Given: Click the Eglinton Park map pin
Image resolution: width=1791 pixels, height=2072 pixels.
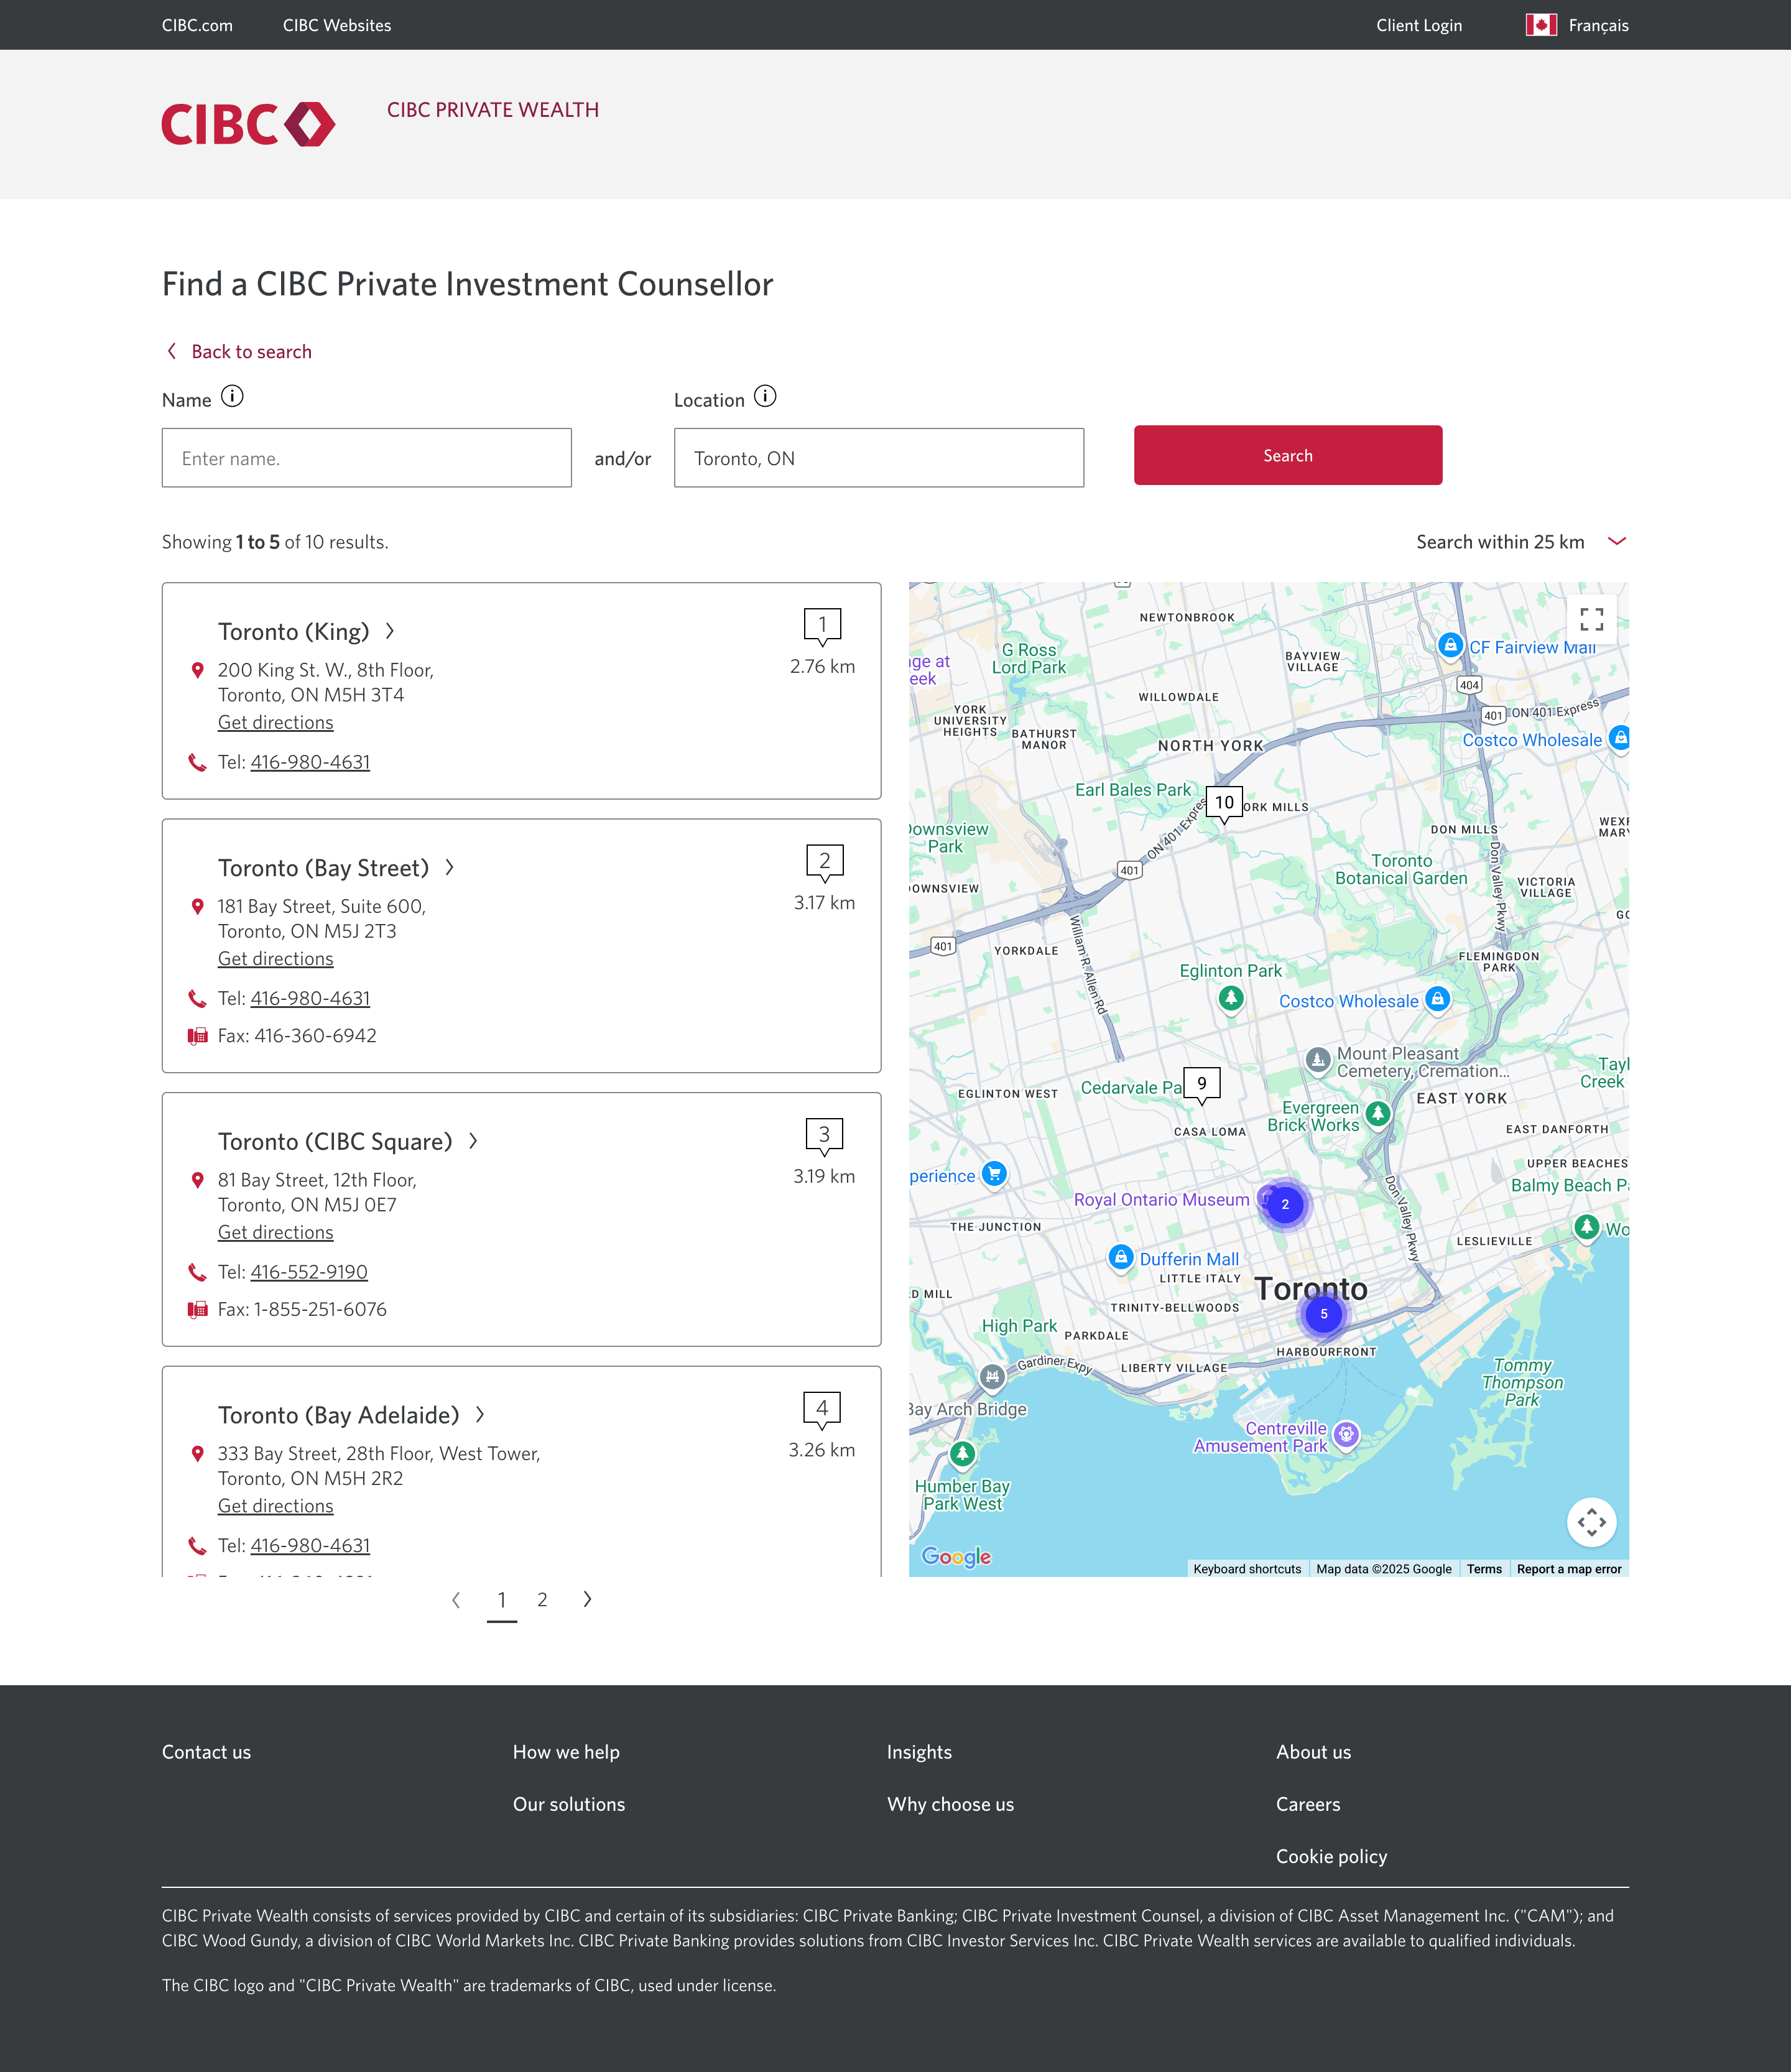Looking at the screenshot, I should (1231, 998).
